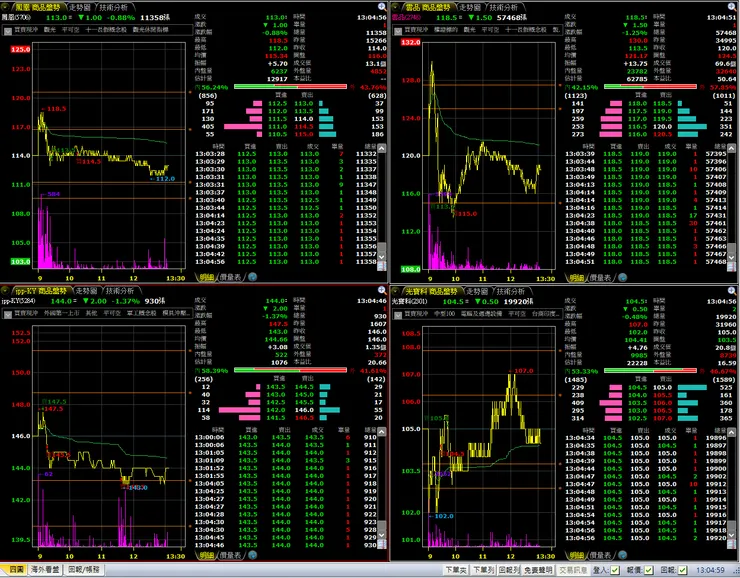Viewport: 740px width, 578px height.
Task: Click the bid/ask ratio bar in 雷品 panel
Action: [x=650, y=87]
